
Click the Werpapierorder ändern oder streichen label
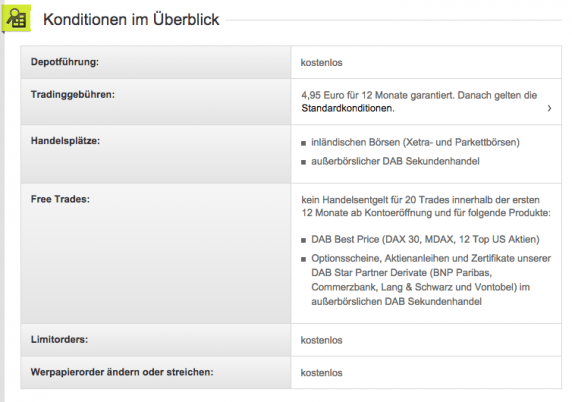point(122,372)
